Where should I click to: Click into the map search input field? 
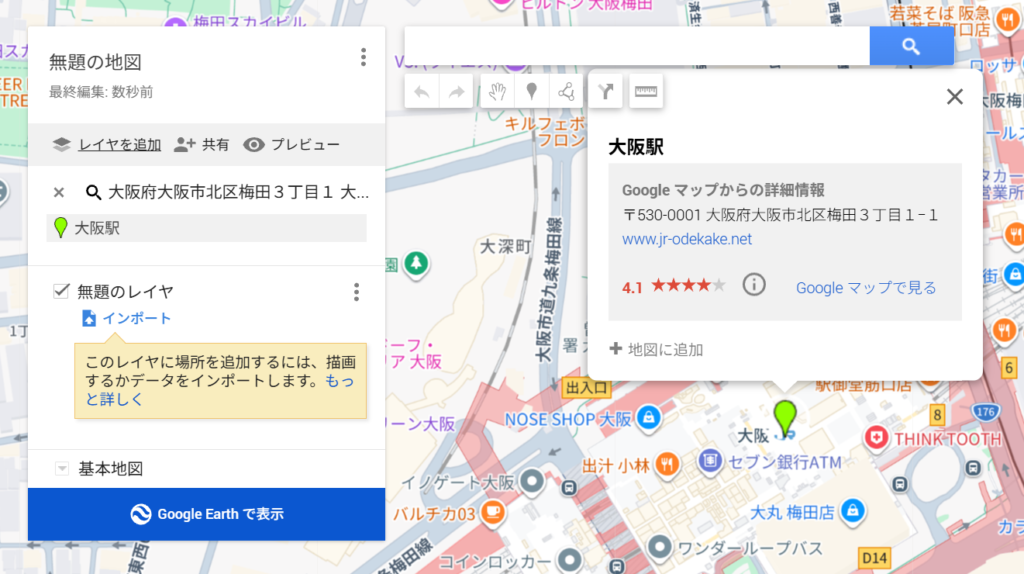coord(637,46)
